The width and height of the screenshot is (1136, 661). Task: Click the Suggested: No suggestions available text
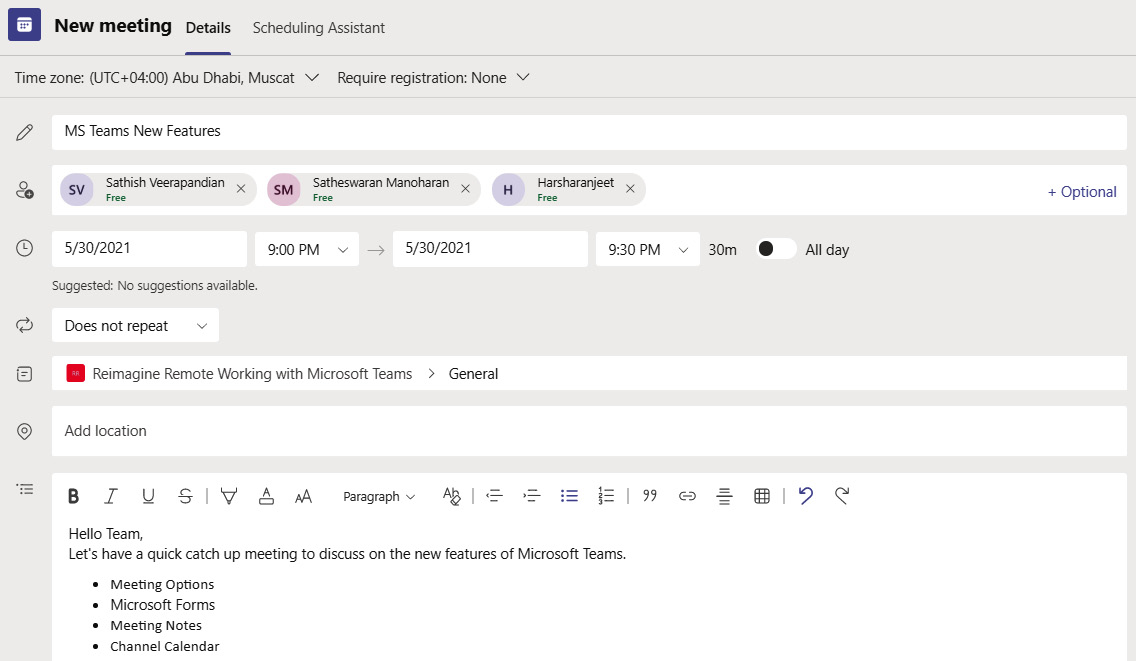pos(154,286)
